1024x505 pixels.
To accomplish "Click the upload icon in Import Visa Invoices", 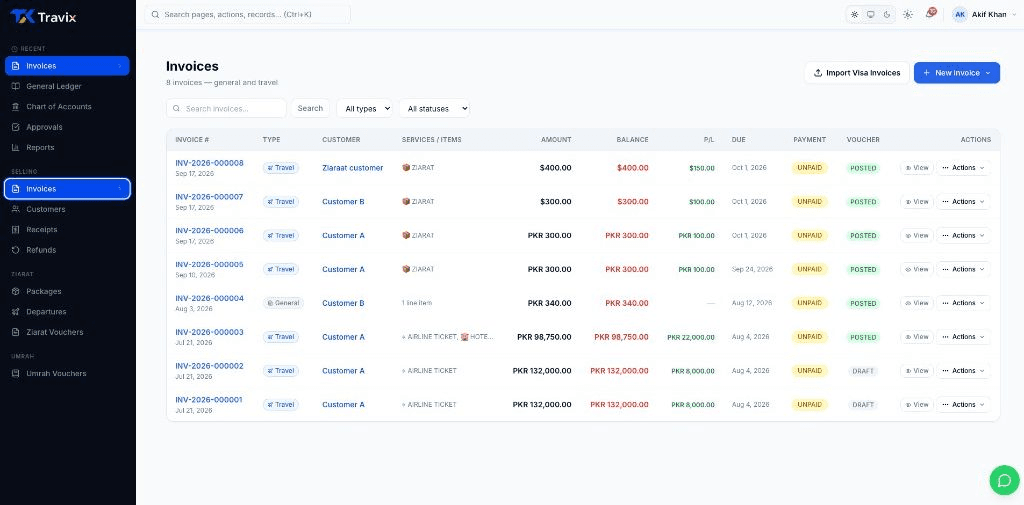I will pos(818,73).
